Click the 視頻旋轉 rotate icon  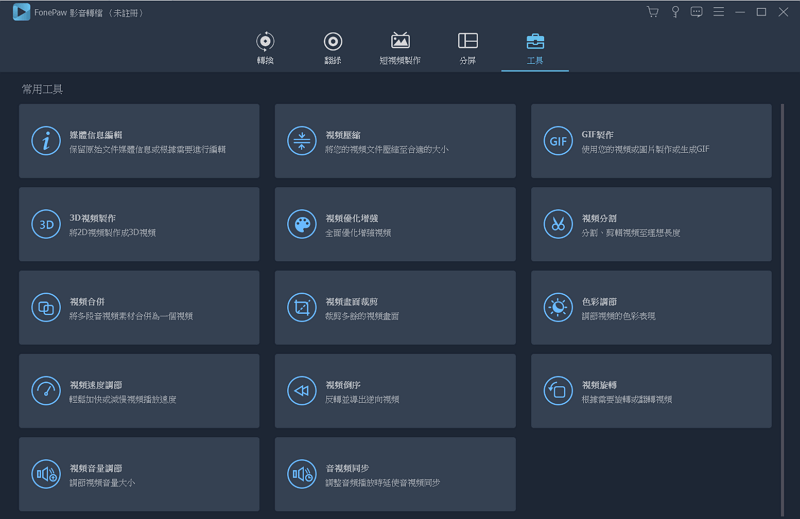557,390
